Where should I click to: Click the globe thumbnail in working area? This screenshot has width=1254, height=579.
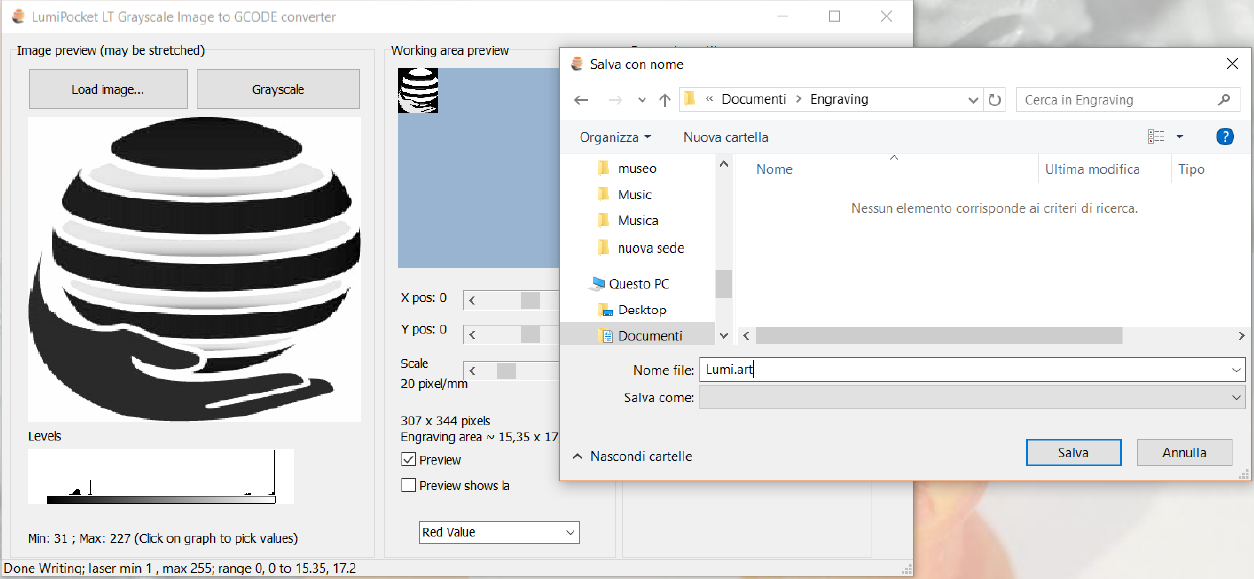418,90
